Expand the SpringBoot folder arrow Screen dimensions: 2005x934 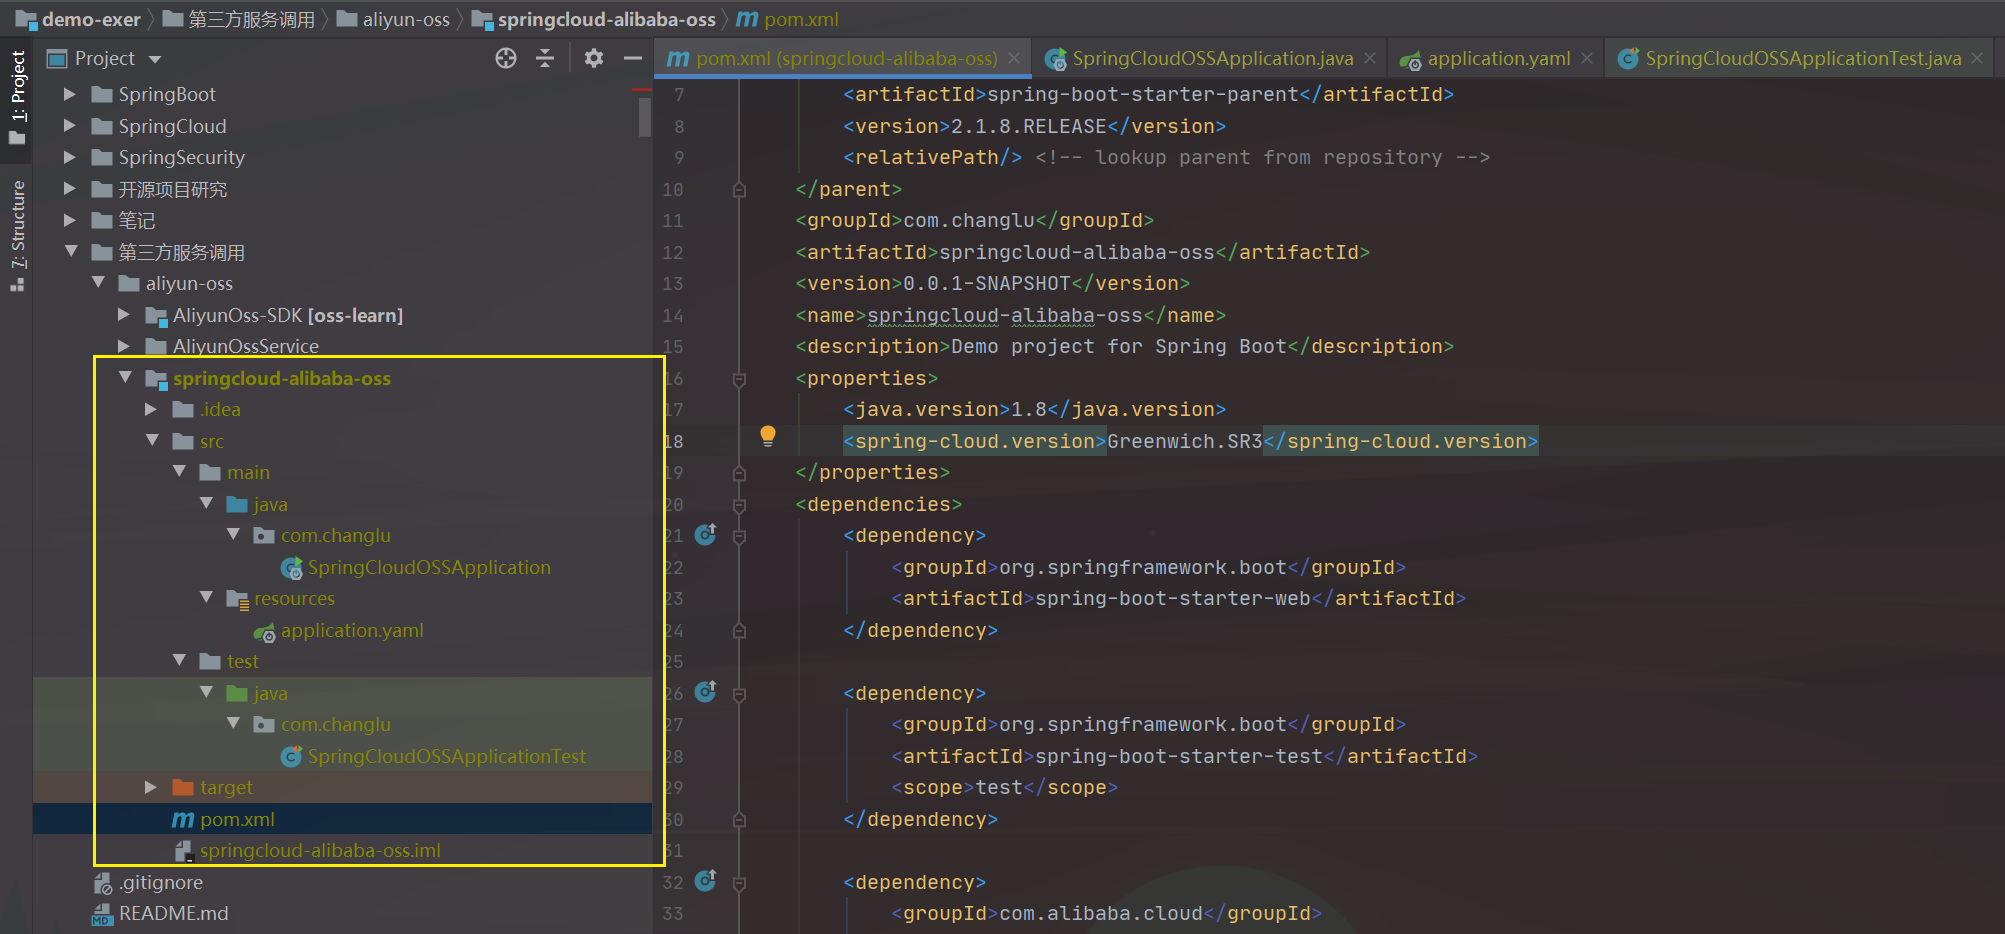point(70,94)
